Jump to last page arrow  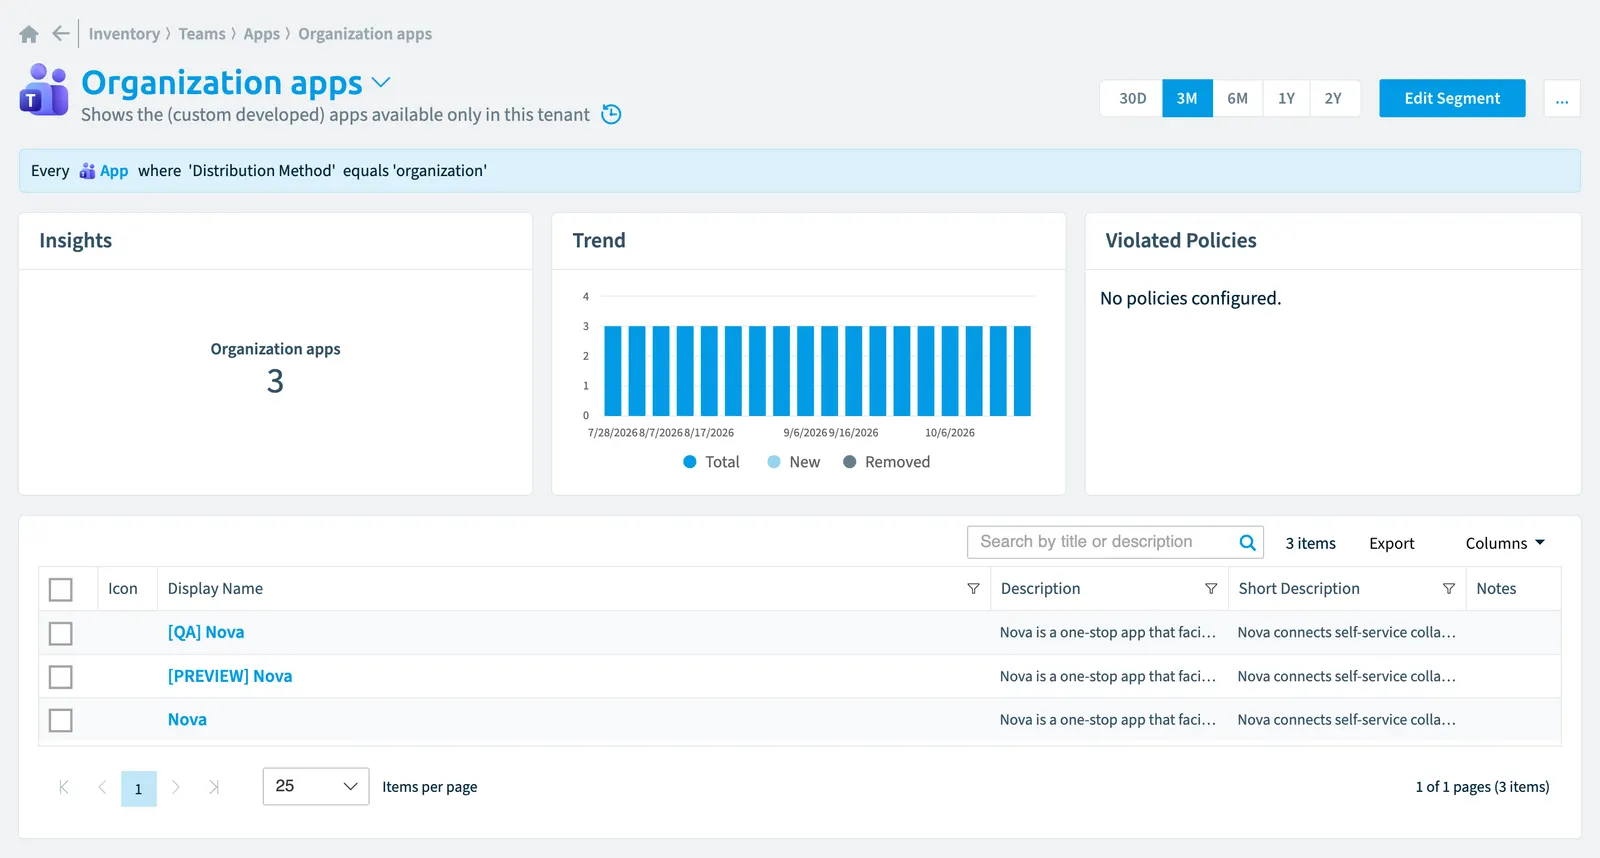point(214,787)
